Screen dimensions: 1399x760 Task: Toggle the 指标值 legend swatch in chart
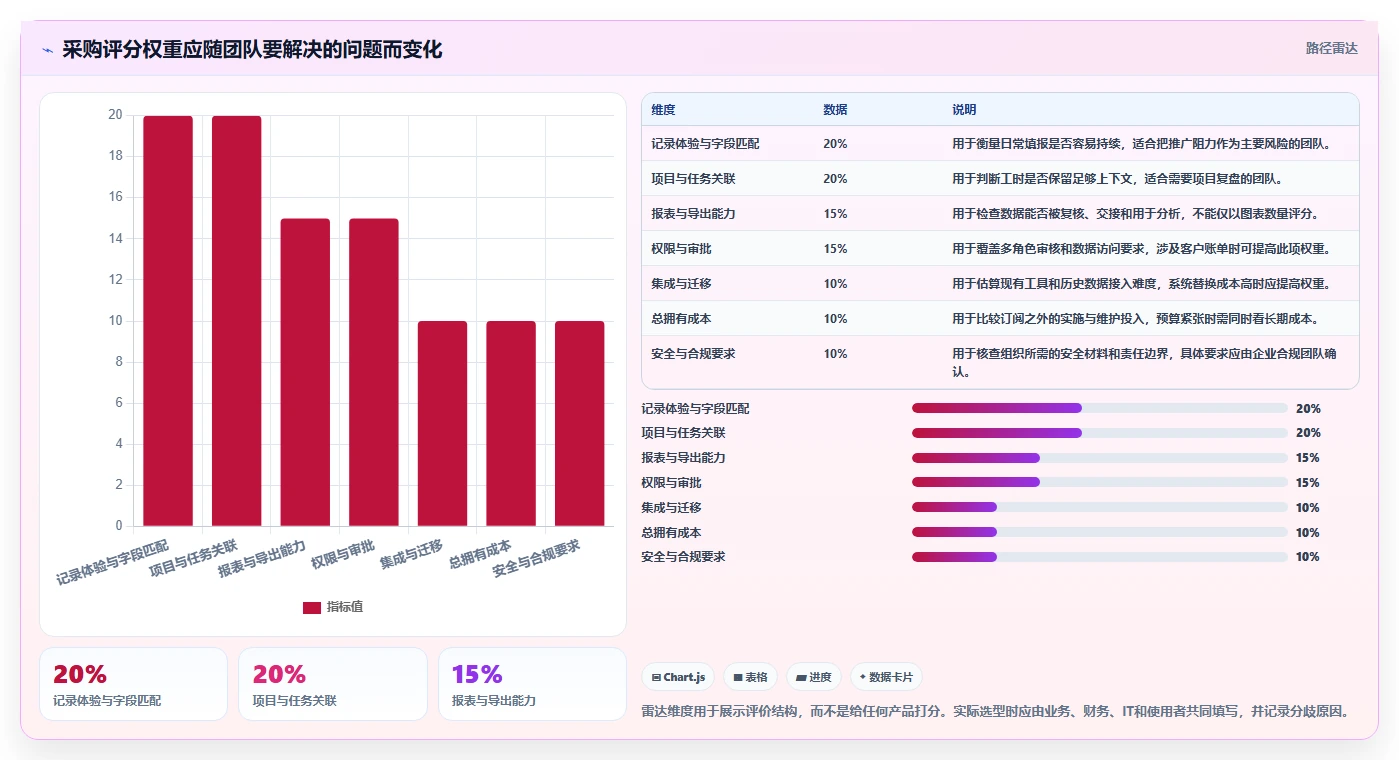point(312,607)
